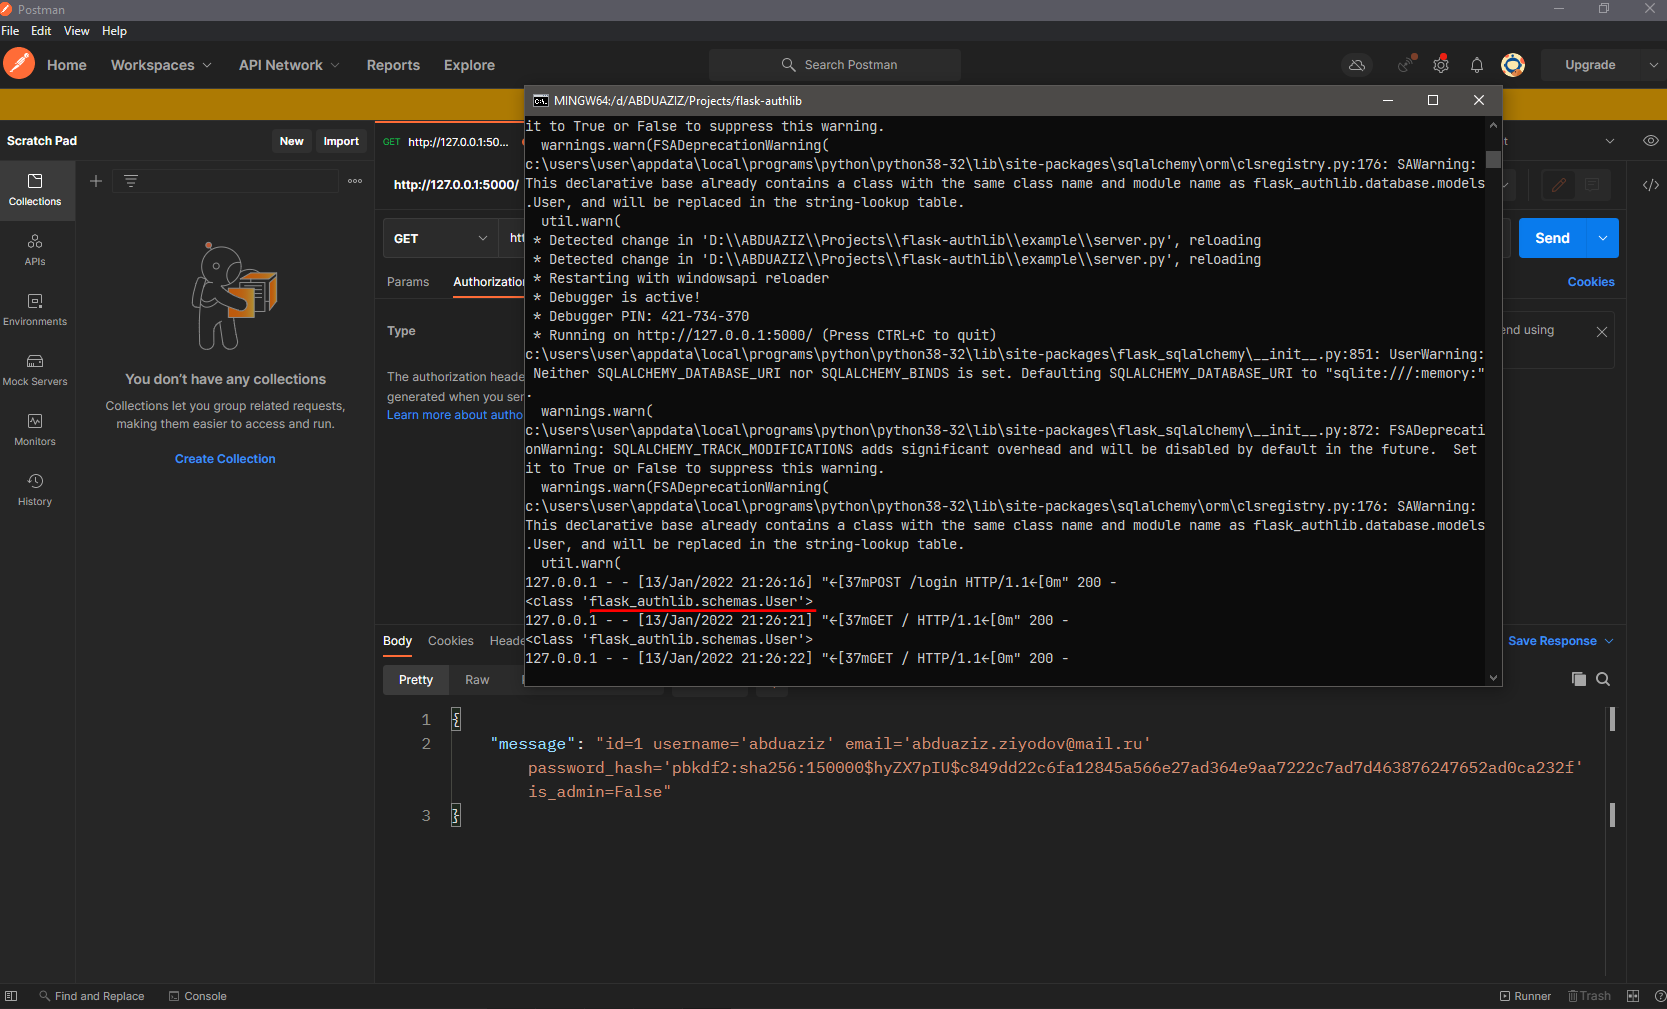Open the user avatar menu
Image resolution: width=1667 pixels, height=1009 pixels.
[x=1513, y=65]
